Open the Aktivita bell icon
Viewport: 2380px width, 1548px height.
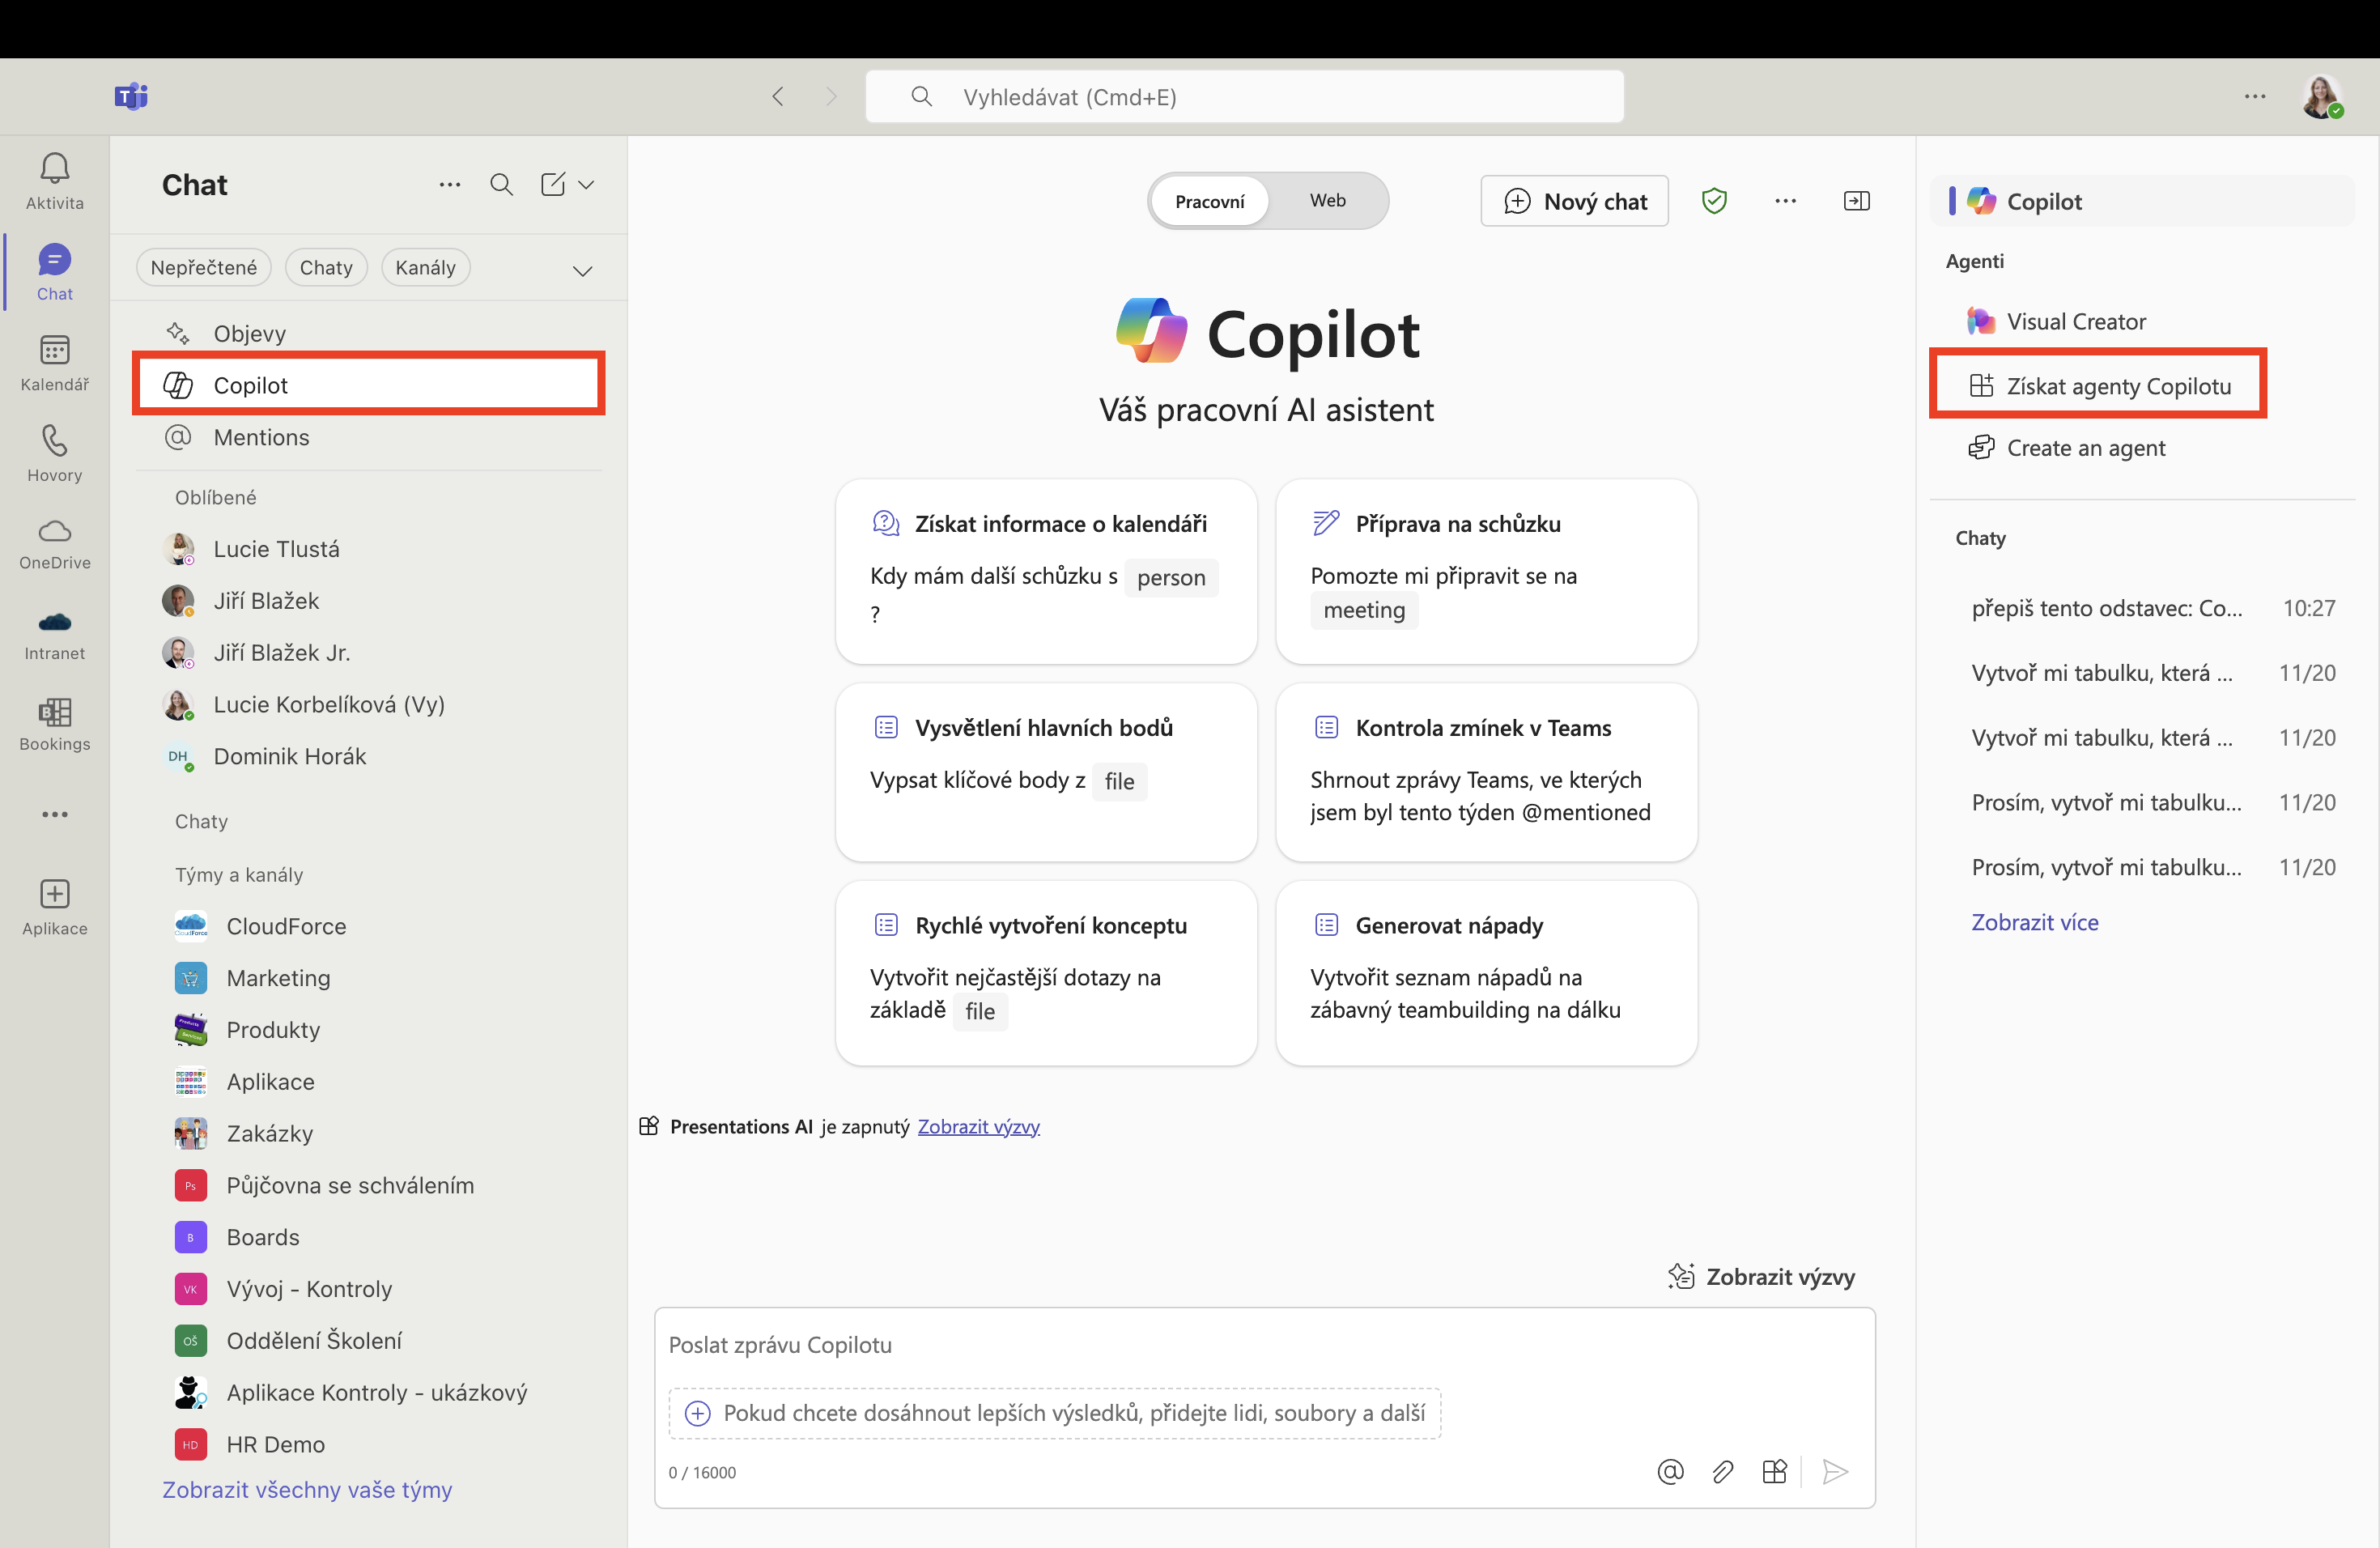(55, 168)
